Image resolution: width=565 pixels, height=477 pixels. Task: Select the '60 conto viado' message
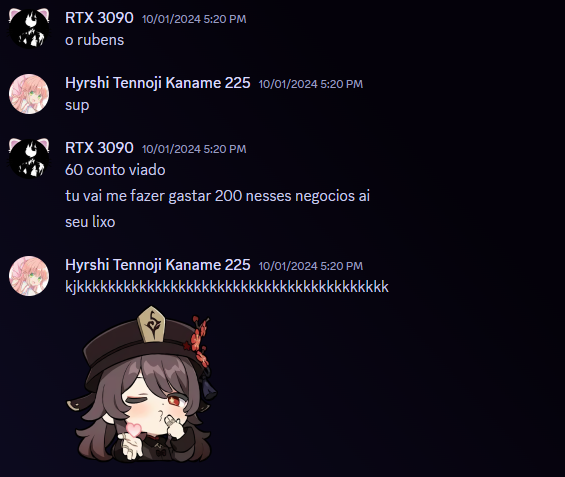click(115, 170)
